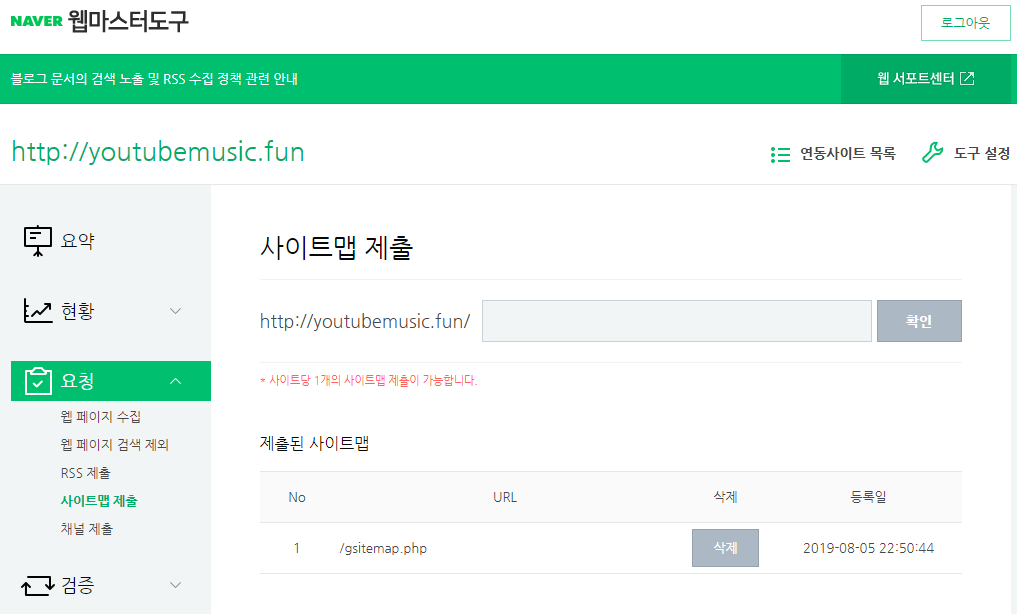Open the http://youtubemusic.fun site title link

pyautogui.click(x=158, y=152)
